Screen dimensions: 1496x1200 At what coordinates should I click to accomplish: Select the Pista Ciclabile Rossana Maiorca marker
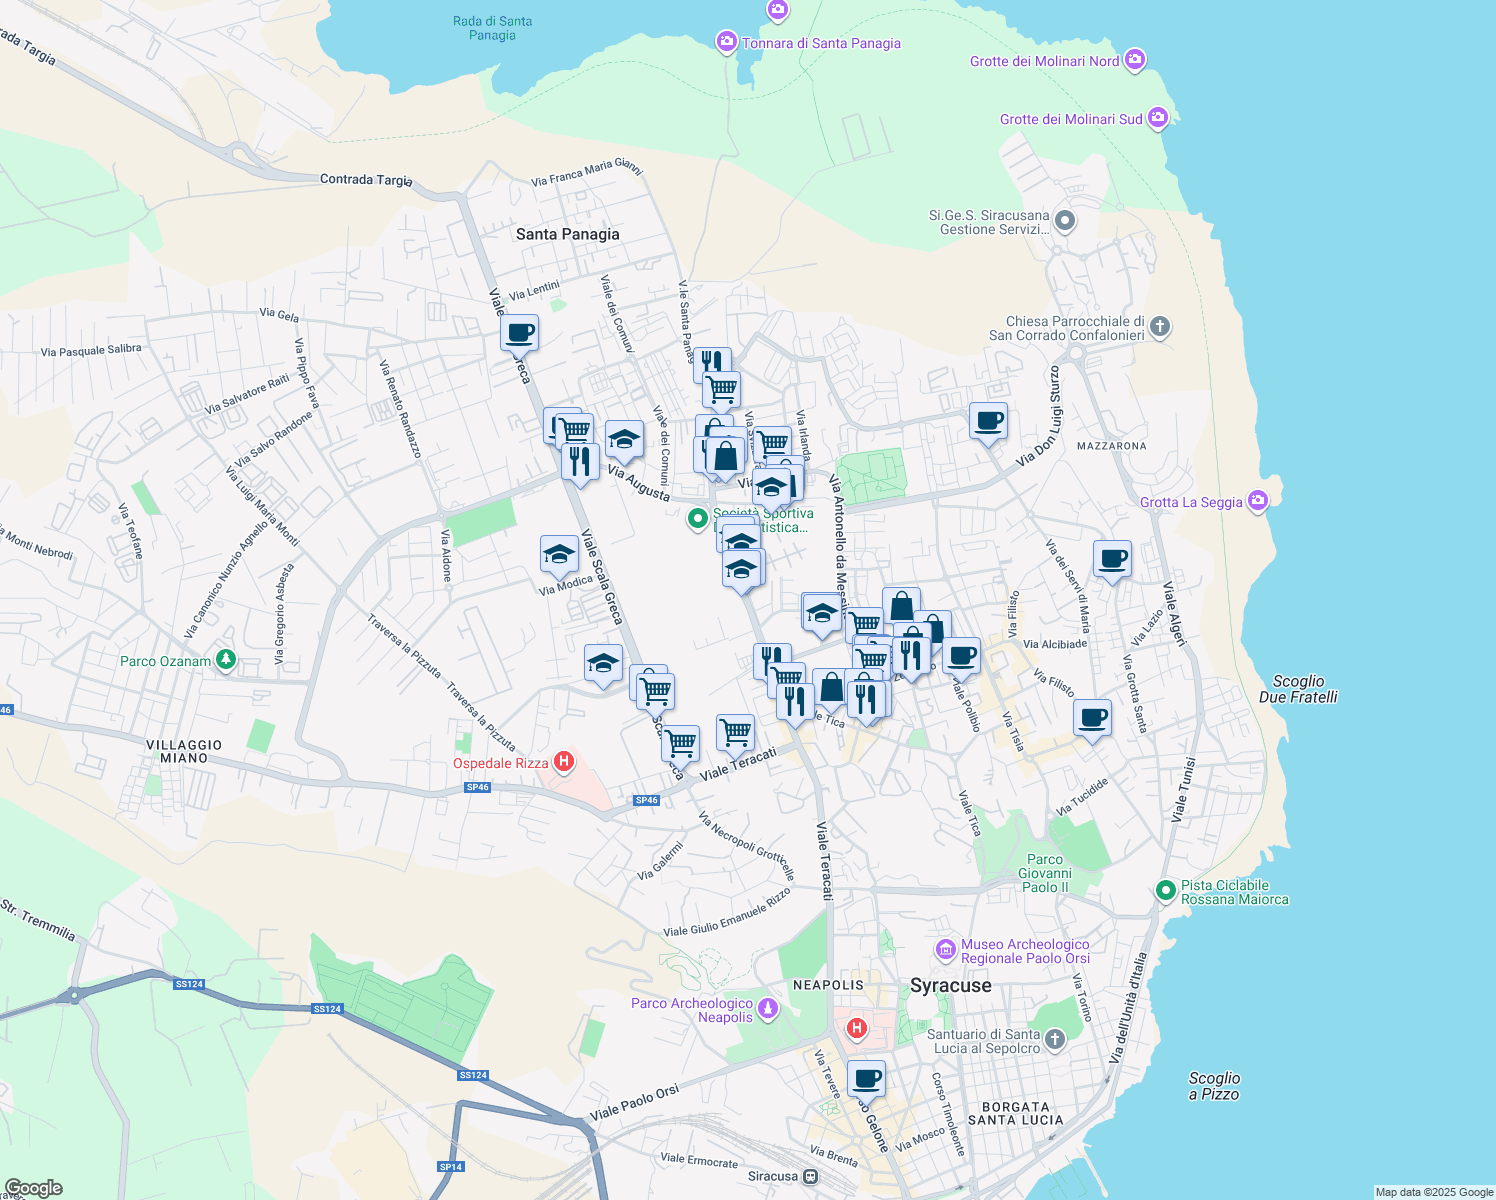click(x=1166, y=887)
